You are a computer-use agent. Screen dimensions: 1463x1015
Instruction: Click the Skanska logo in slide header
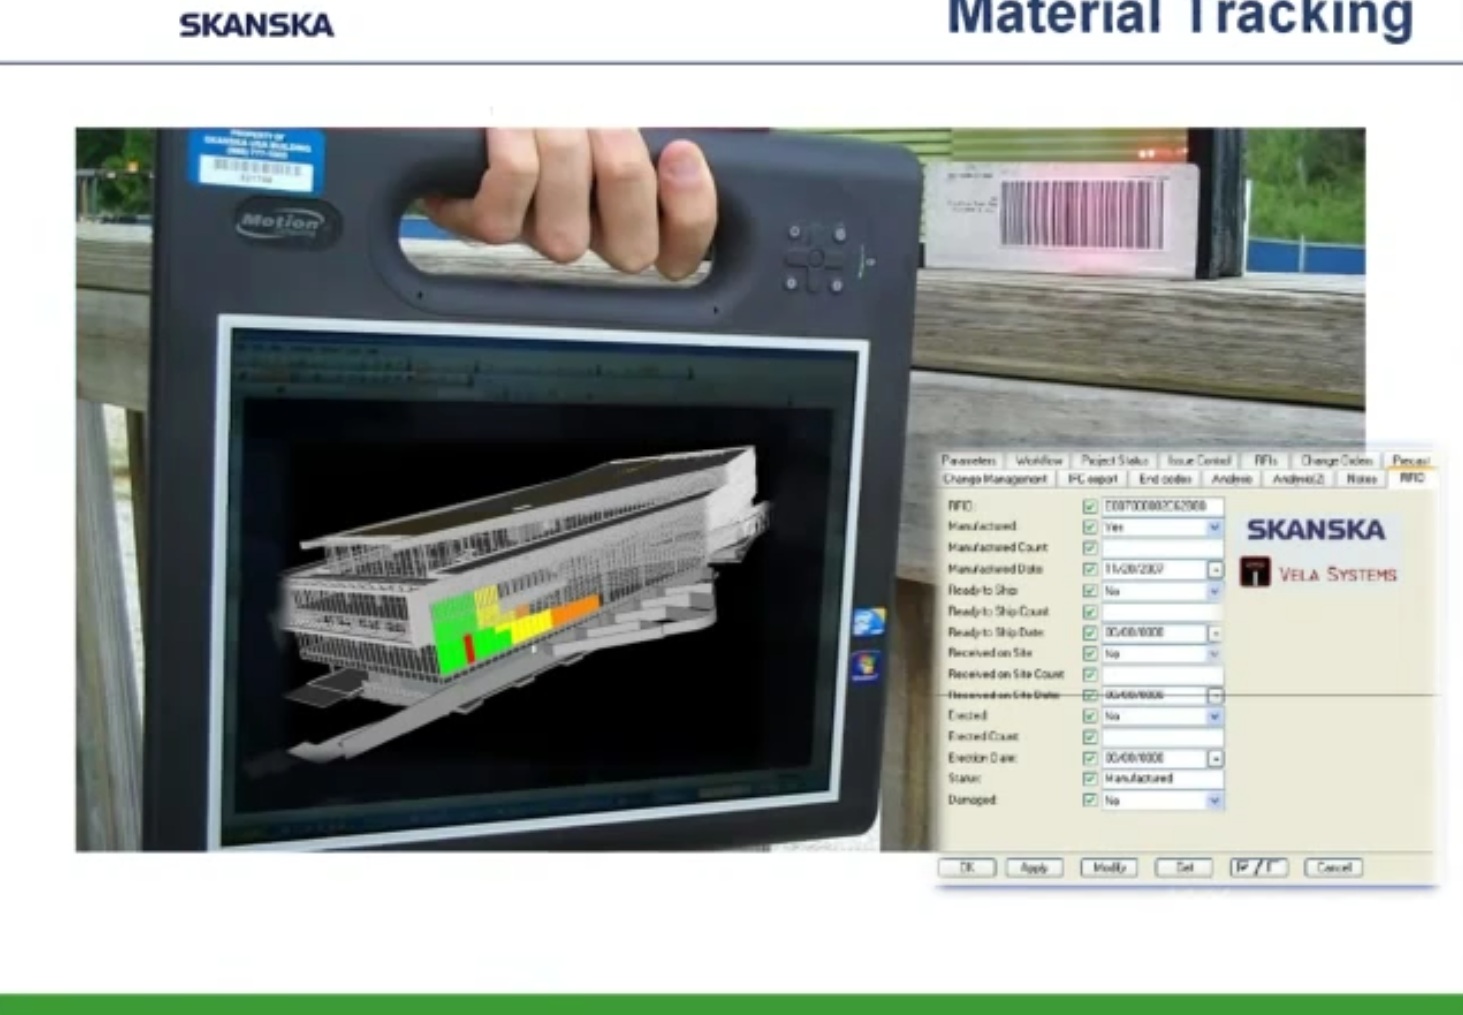pos(256,25)
